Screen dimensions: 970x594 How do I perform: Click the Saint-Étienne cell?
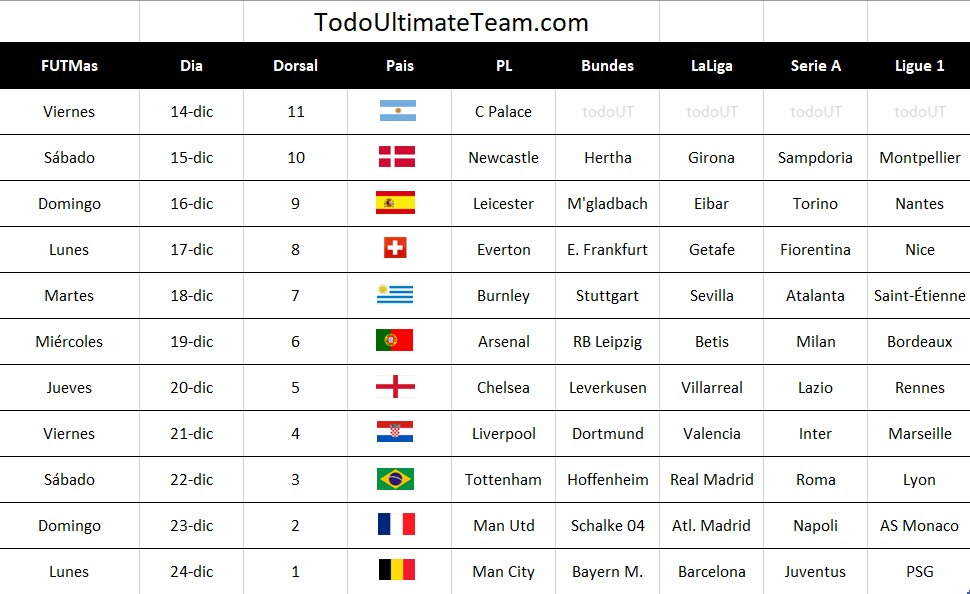919,295
